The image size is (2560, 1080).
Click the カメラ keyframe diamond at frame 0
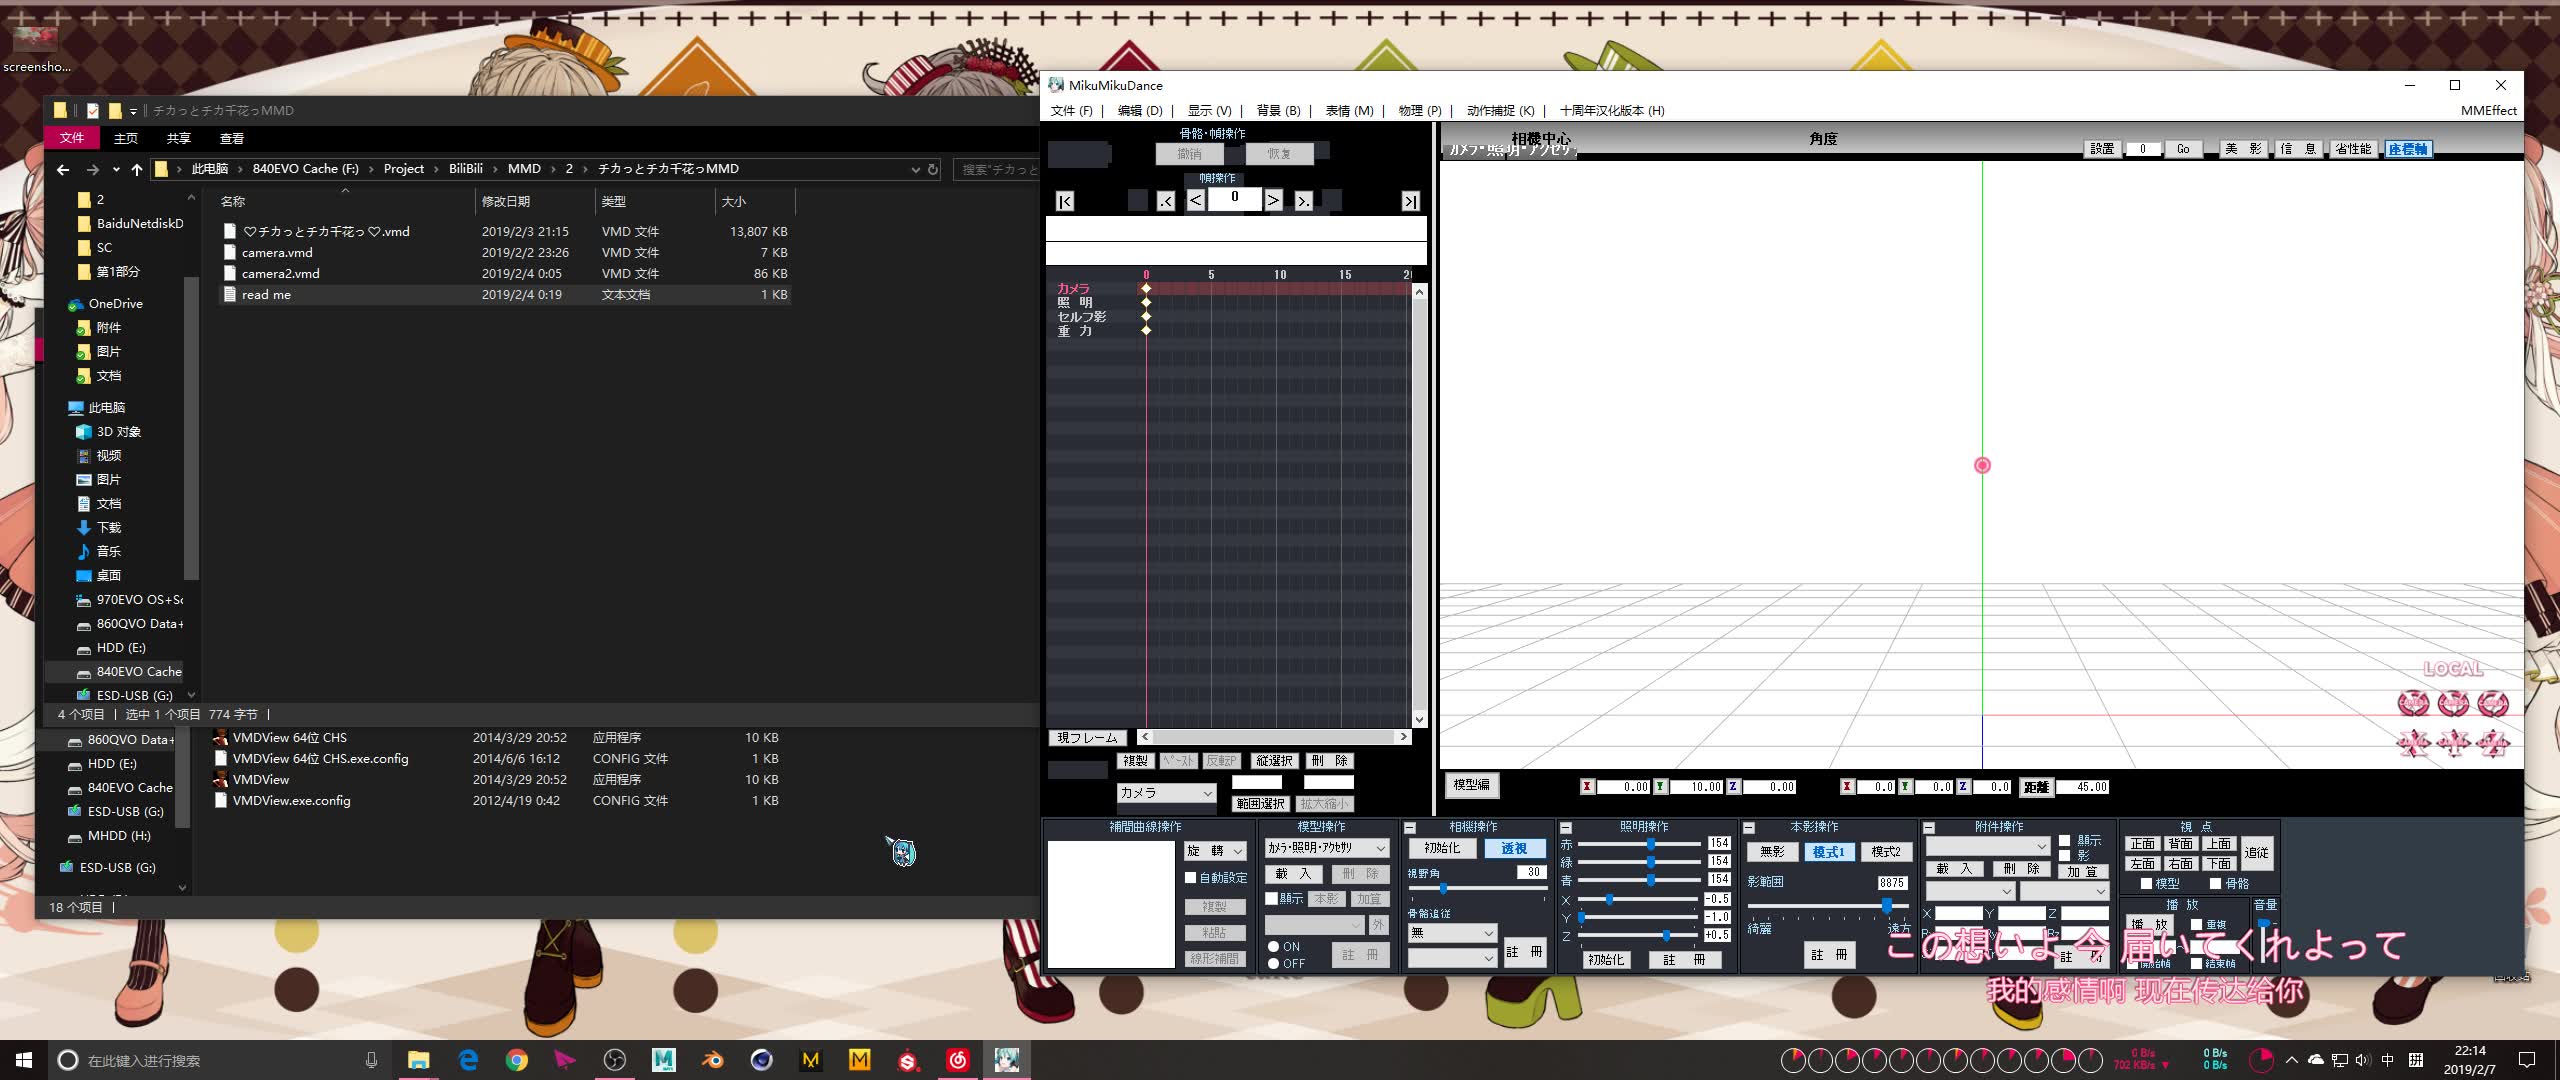click(1146, 288)
